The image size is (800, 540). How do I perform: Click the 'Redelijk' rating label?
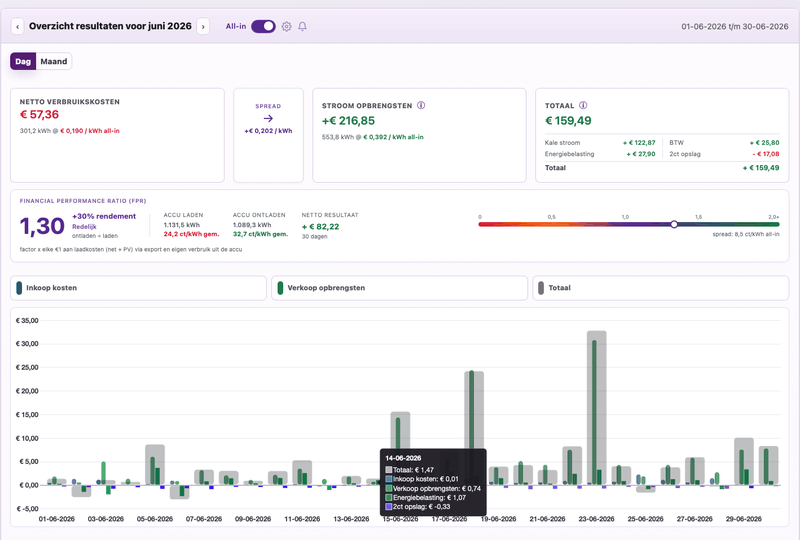pyautogui.click(x=84, y=227)
